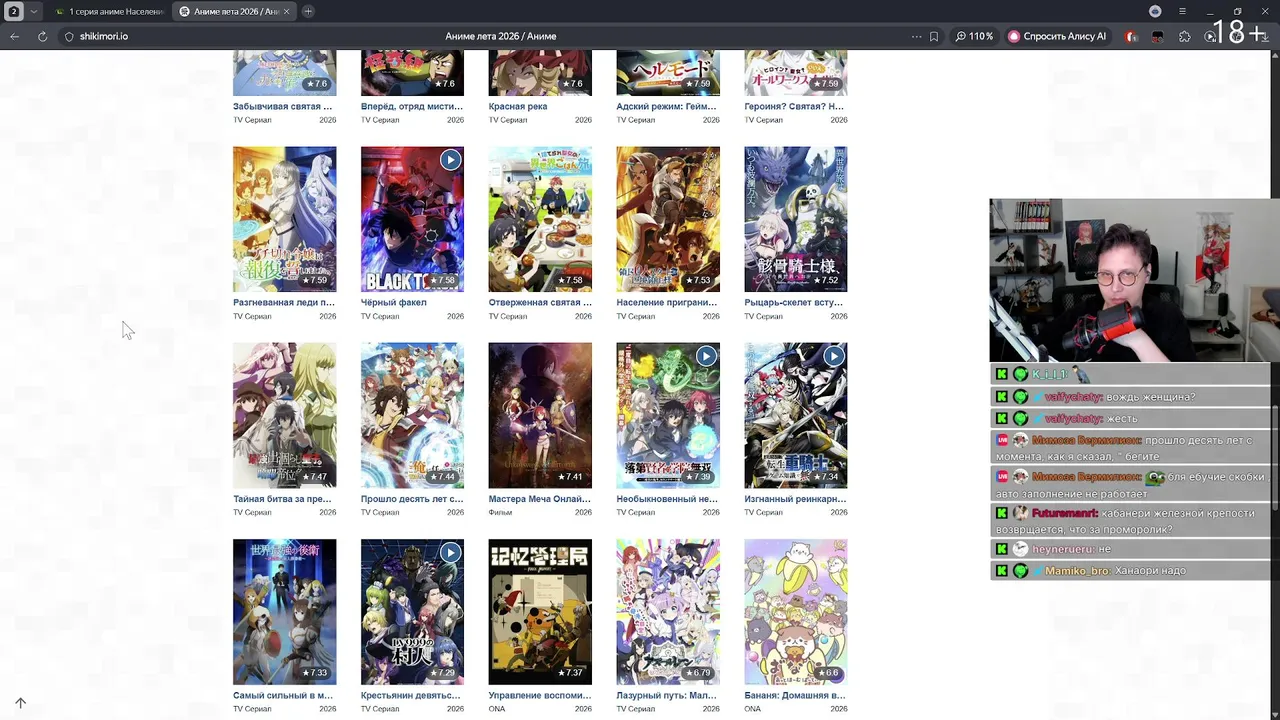Screen dimensions: 1280x720
Task: Expand the tab list dropdown arrow
Action: click(x=33, y=11)
